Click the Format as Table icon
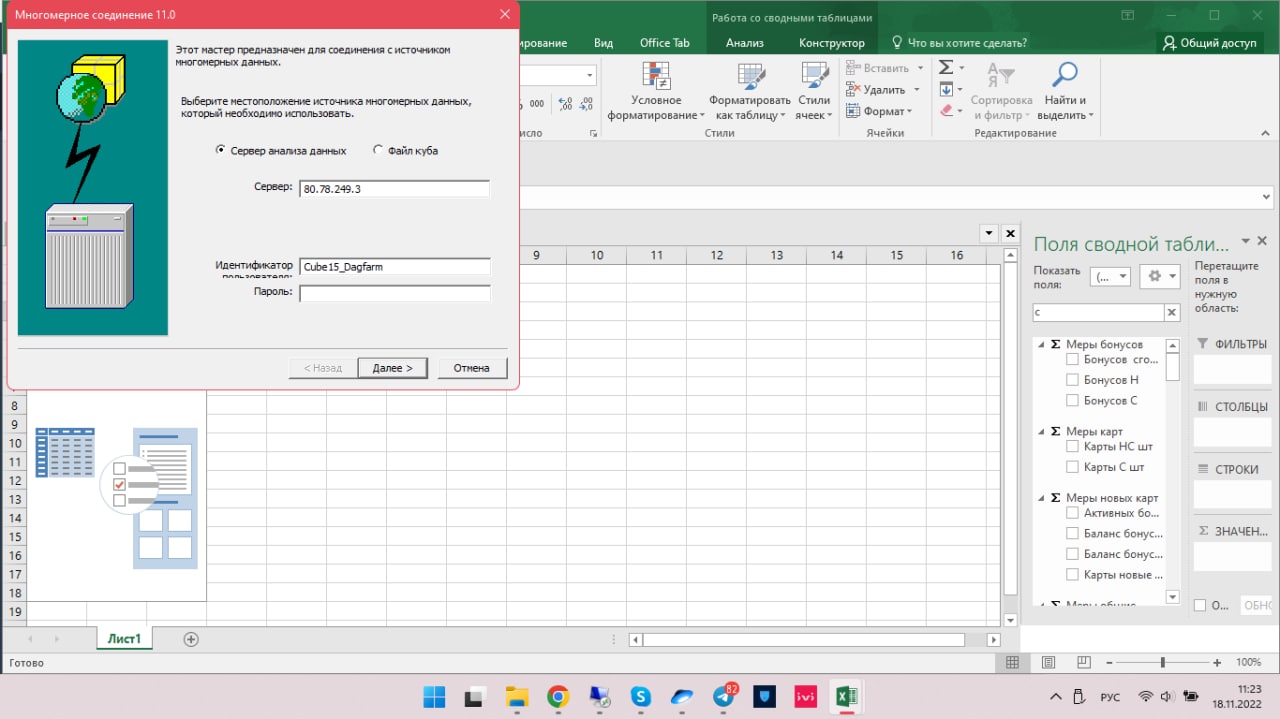 (x=749, y=77)
